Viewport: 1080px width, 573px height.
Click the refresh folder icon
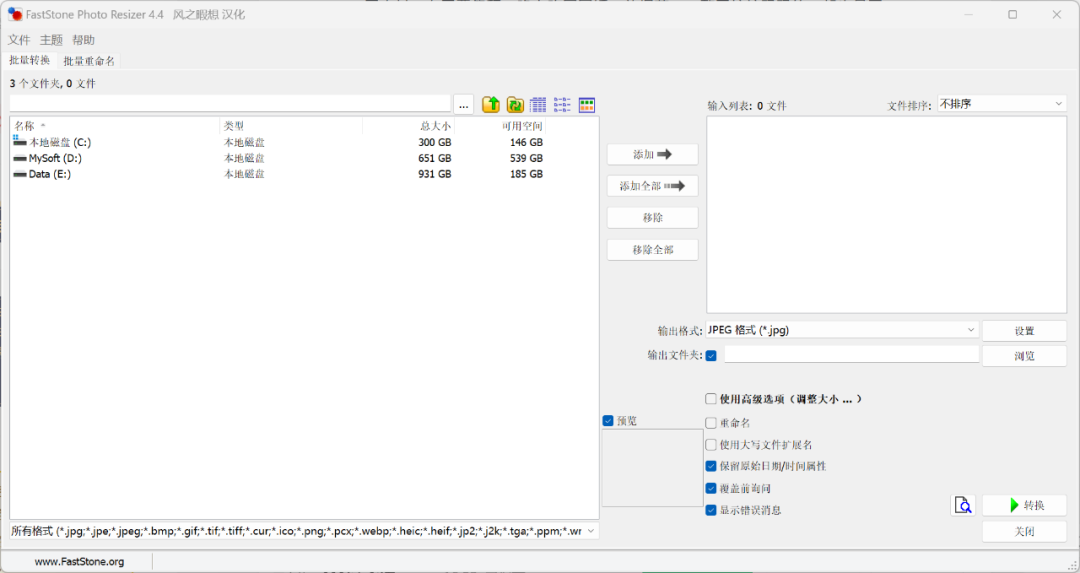(515, 105)
